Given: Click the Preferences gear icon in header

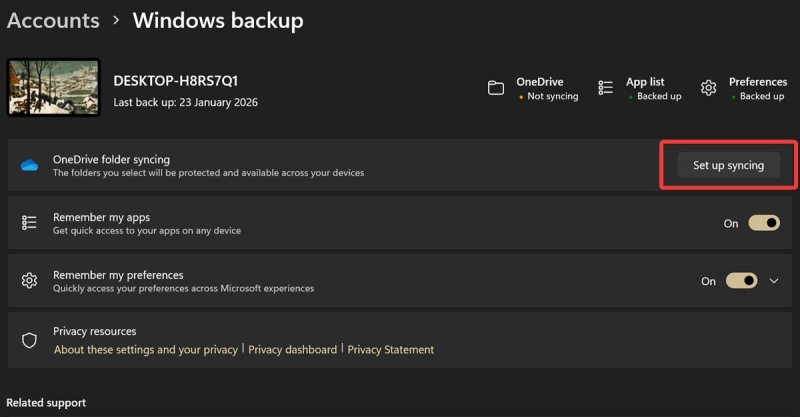Looking at the screenshot, I should (x=709, y=88).
